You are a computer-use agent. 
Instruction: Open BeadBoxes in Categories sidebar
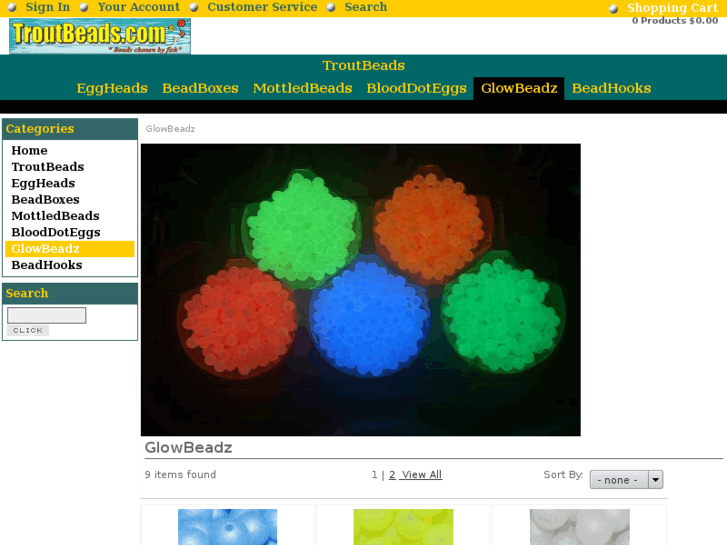[45, 199]
